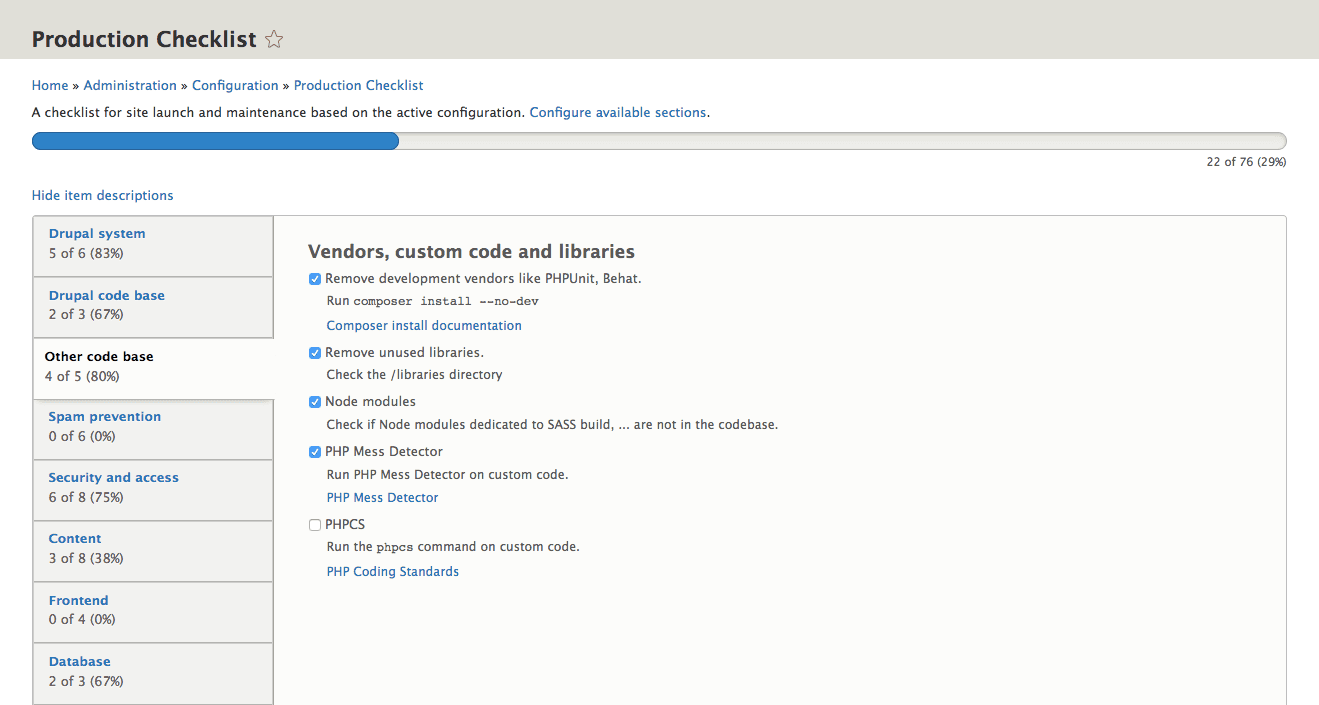This screenshot has width=1319, height=705.
Task: Click Hide item descriptions link
Action: 102,196
